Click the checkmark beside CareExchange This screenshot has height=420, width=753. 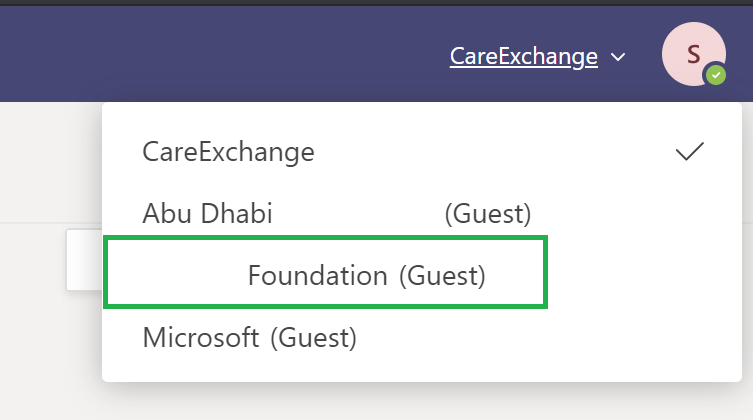click(x=690, y=152)
